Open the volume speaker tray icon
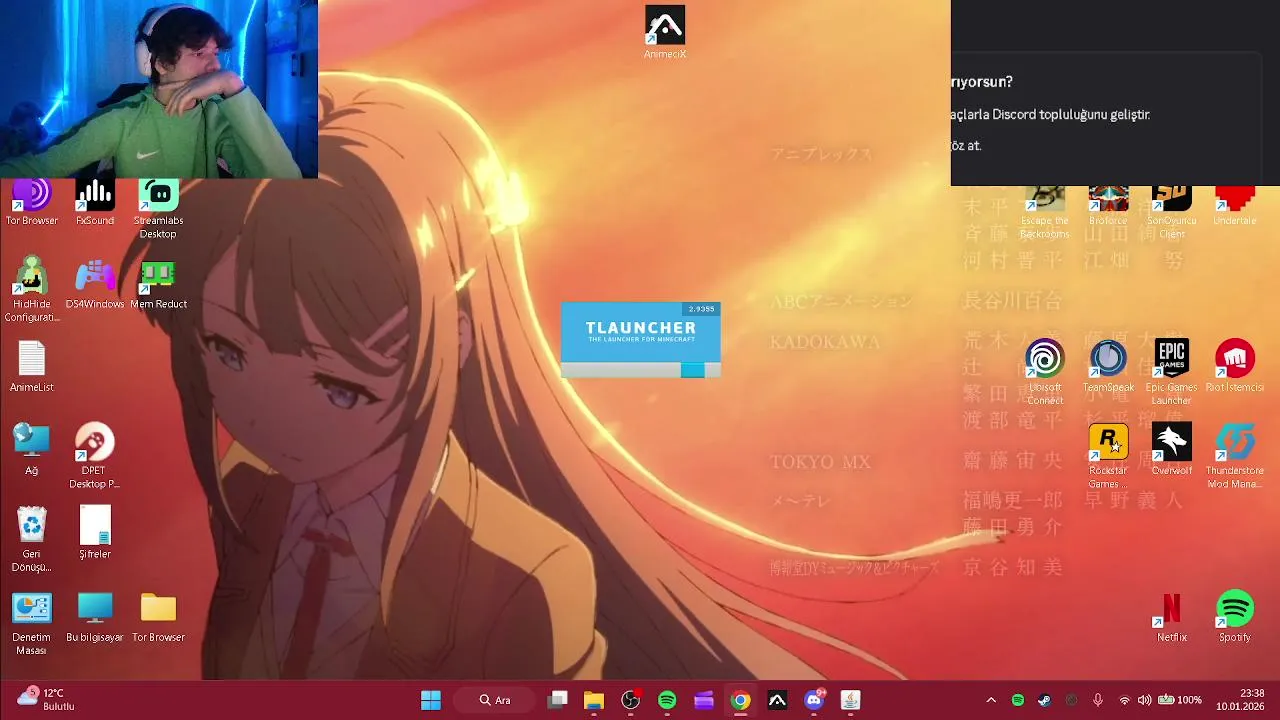The image size is (1280, 720). pos(1145,700)
